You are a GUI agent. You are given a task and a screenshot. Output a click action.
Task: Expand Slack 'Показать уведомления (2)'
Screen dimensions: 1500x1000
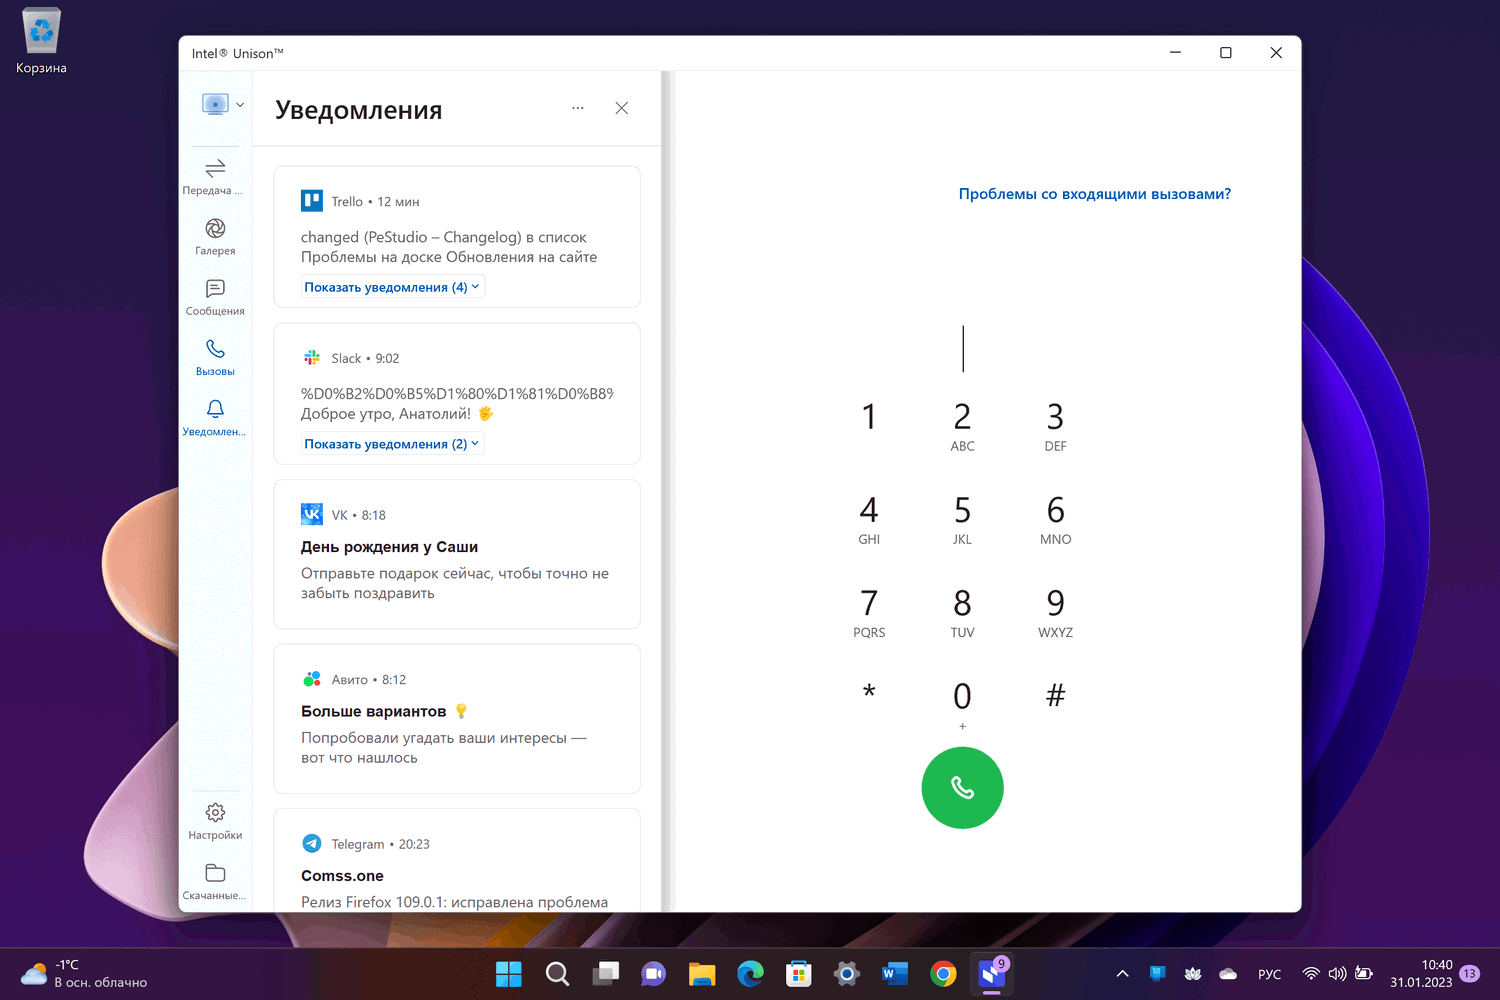392,444
